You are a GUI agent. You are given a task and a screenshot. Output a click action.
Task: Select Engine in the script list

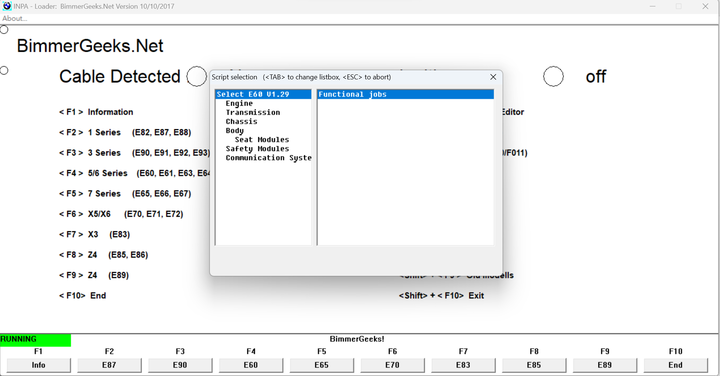point(239,103)
